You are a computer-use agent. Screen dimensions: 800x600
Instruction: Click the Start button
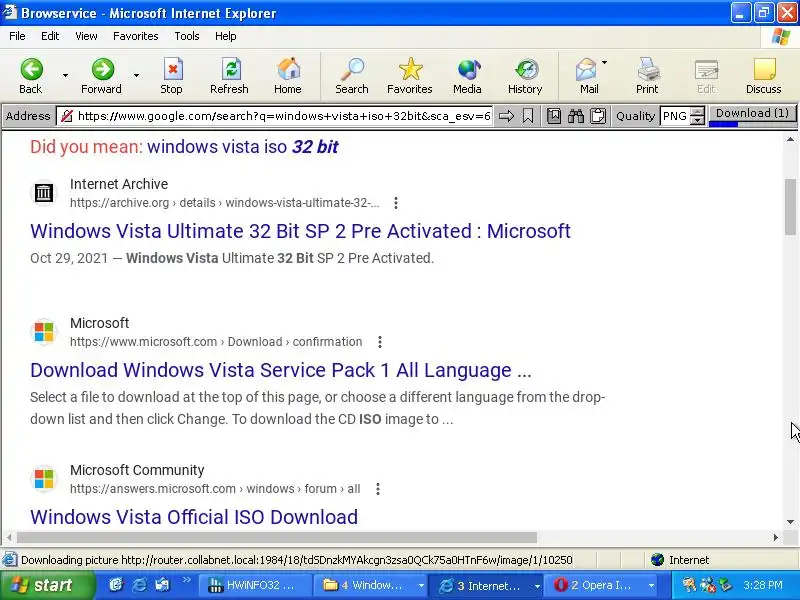tap(47, 585)
